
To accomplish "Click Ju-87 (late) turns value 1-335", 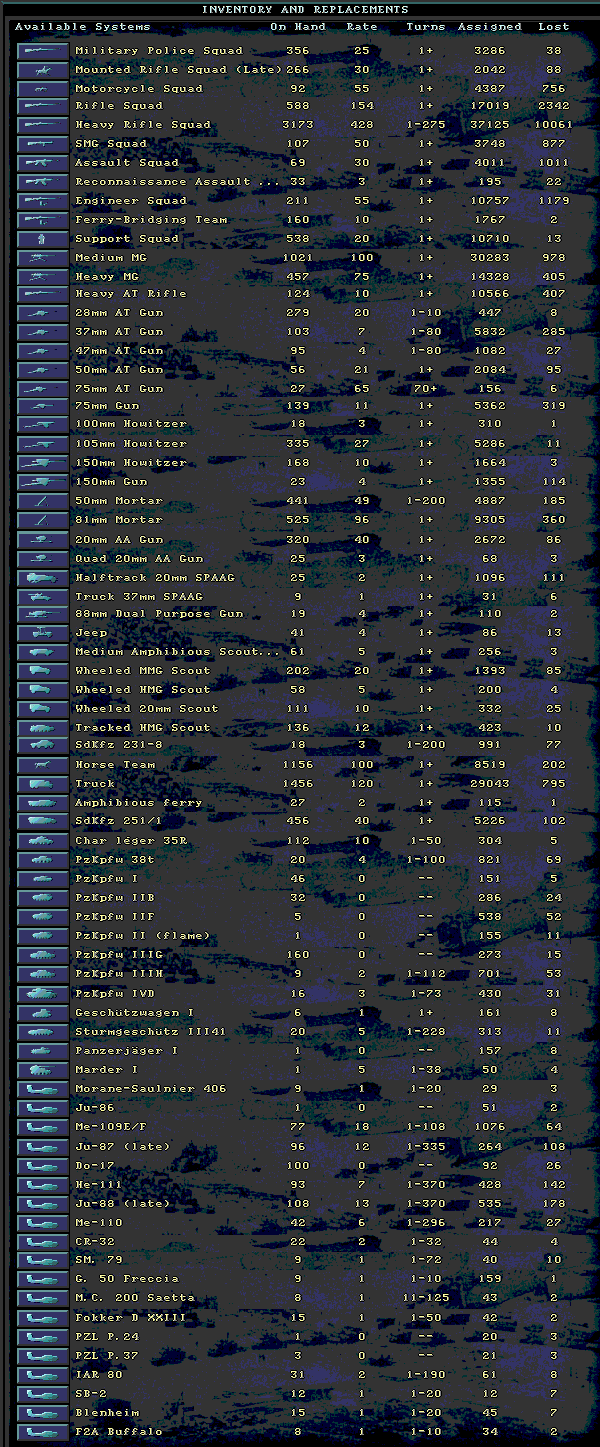I will tap(426, 1146).
